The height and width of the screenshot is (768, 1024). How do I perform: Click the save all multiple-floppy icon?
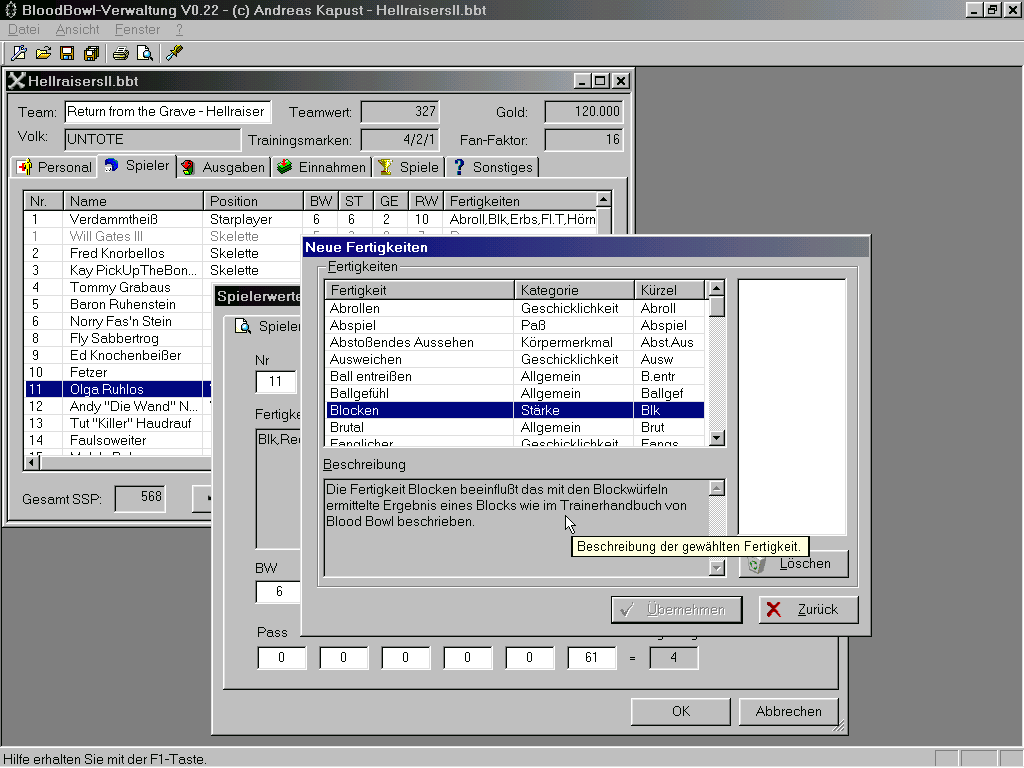(91, 53)
